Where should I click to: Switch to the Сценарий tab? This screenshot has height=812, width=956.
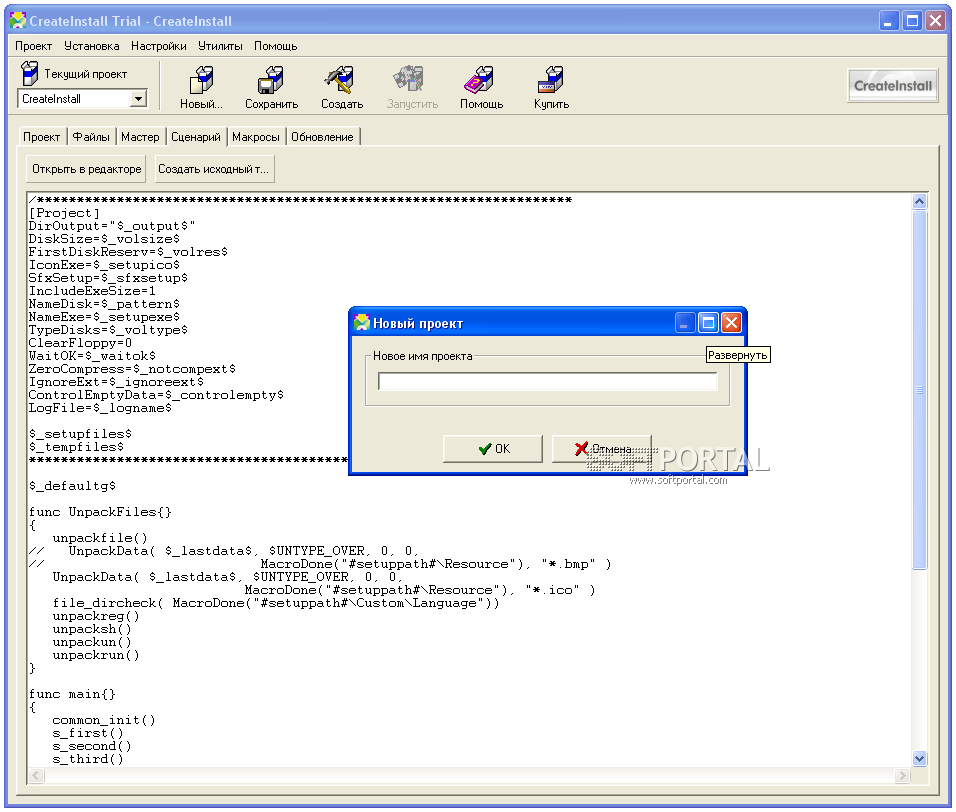click(x=196, y=137)
